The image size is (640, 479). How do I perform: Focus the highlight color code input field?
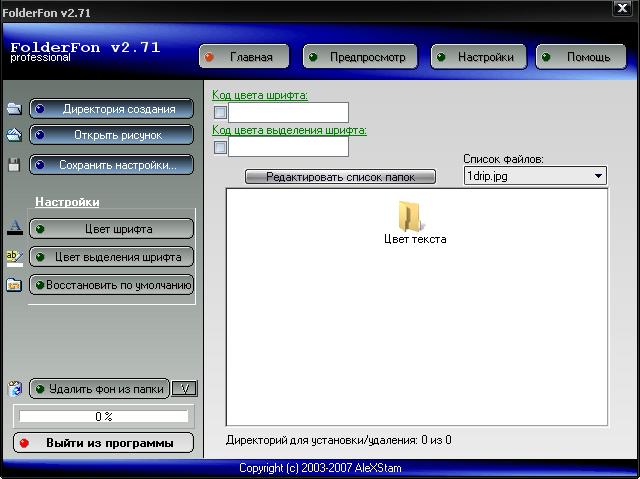pos(288,146)
